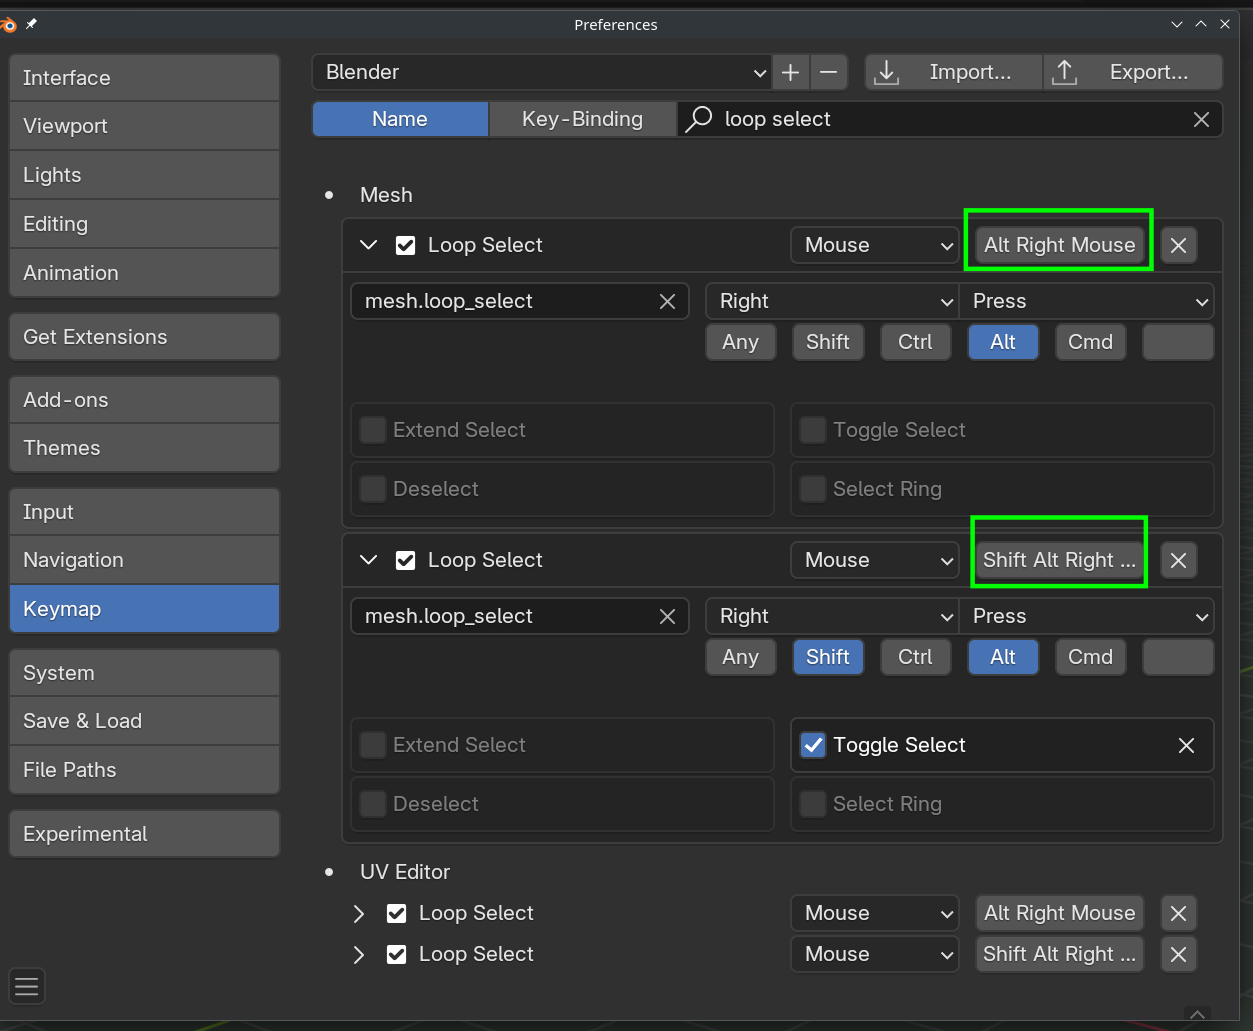The width and height of the screenshot is (1253, 1031).
Task: Expand the first UV Editor Loop Select entry
Action: tap(359, 913)
